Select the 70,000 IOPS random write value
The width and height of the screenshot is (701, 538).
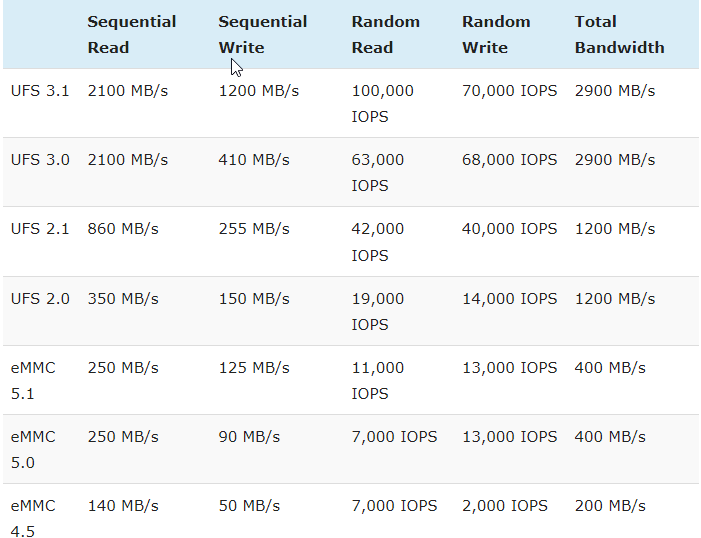point(509,91)
